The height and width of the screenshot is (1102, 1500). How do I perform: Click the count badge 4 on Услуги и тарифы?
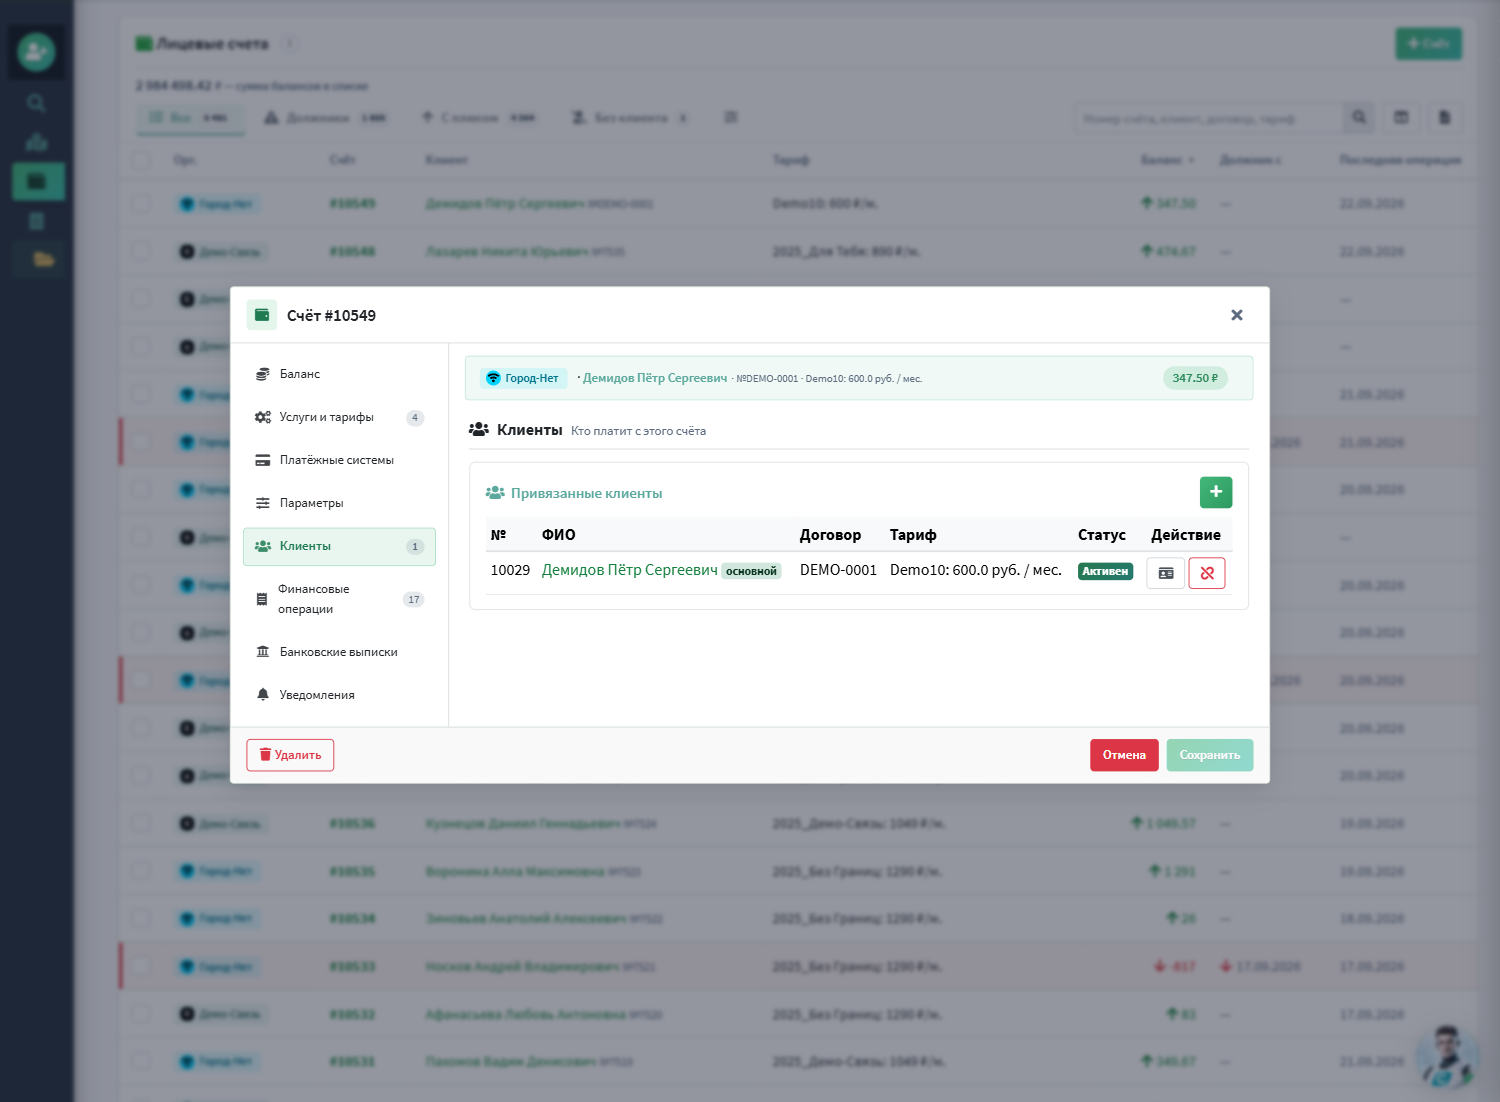pos(415,418)
